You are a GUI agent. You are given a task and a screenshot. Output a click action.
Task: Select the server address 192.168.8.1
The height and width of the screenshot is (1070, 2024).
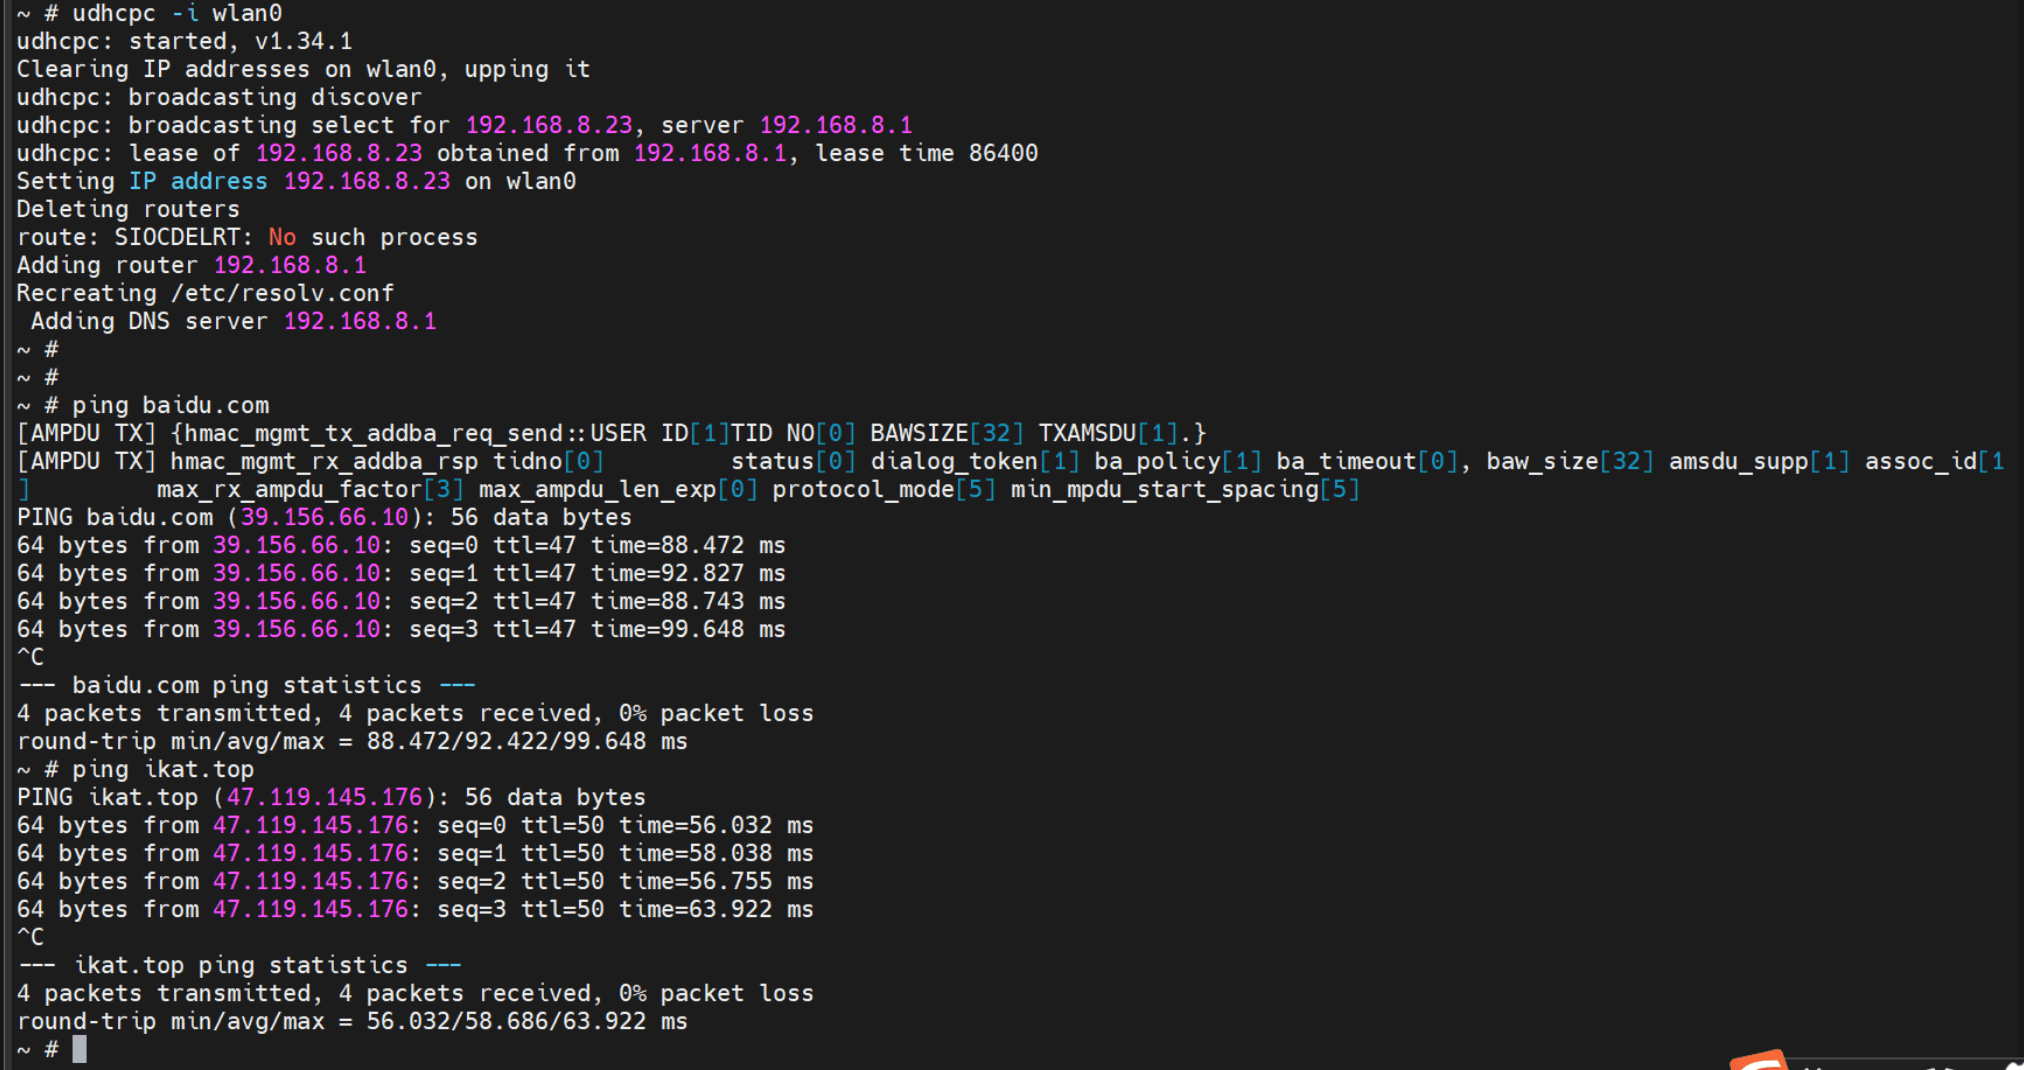point(836,124)
